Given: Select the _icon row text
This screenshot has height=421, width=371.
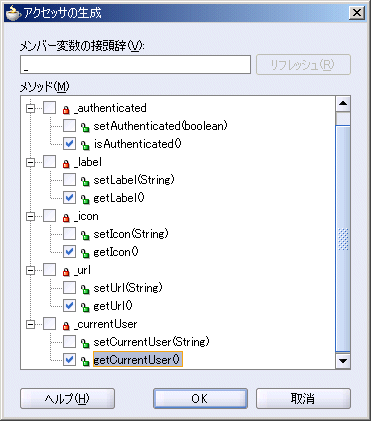Looking at the screenshot, I should click(86, 216).
